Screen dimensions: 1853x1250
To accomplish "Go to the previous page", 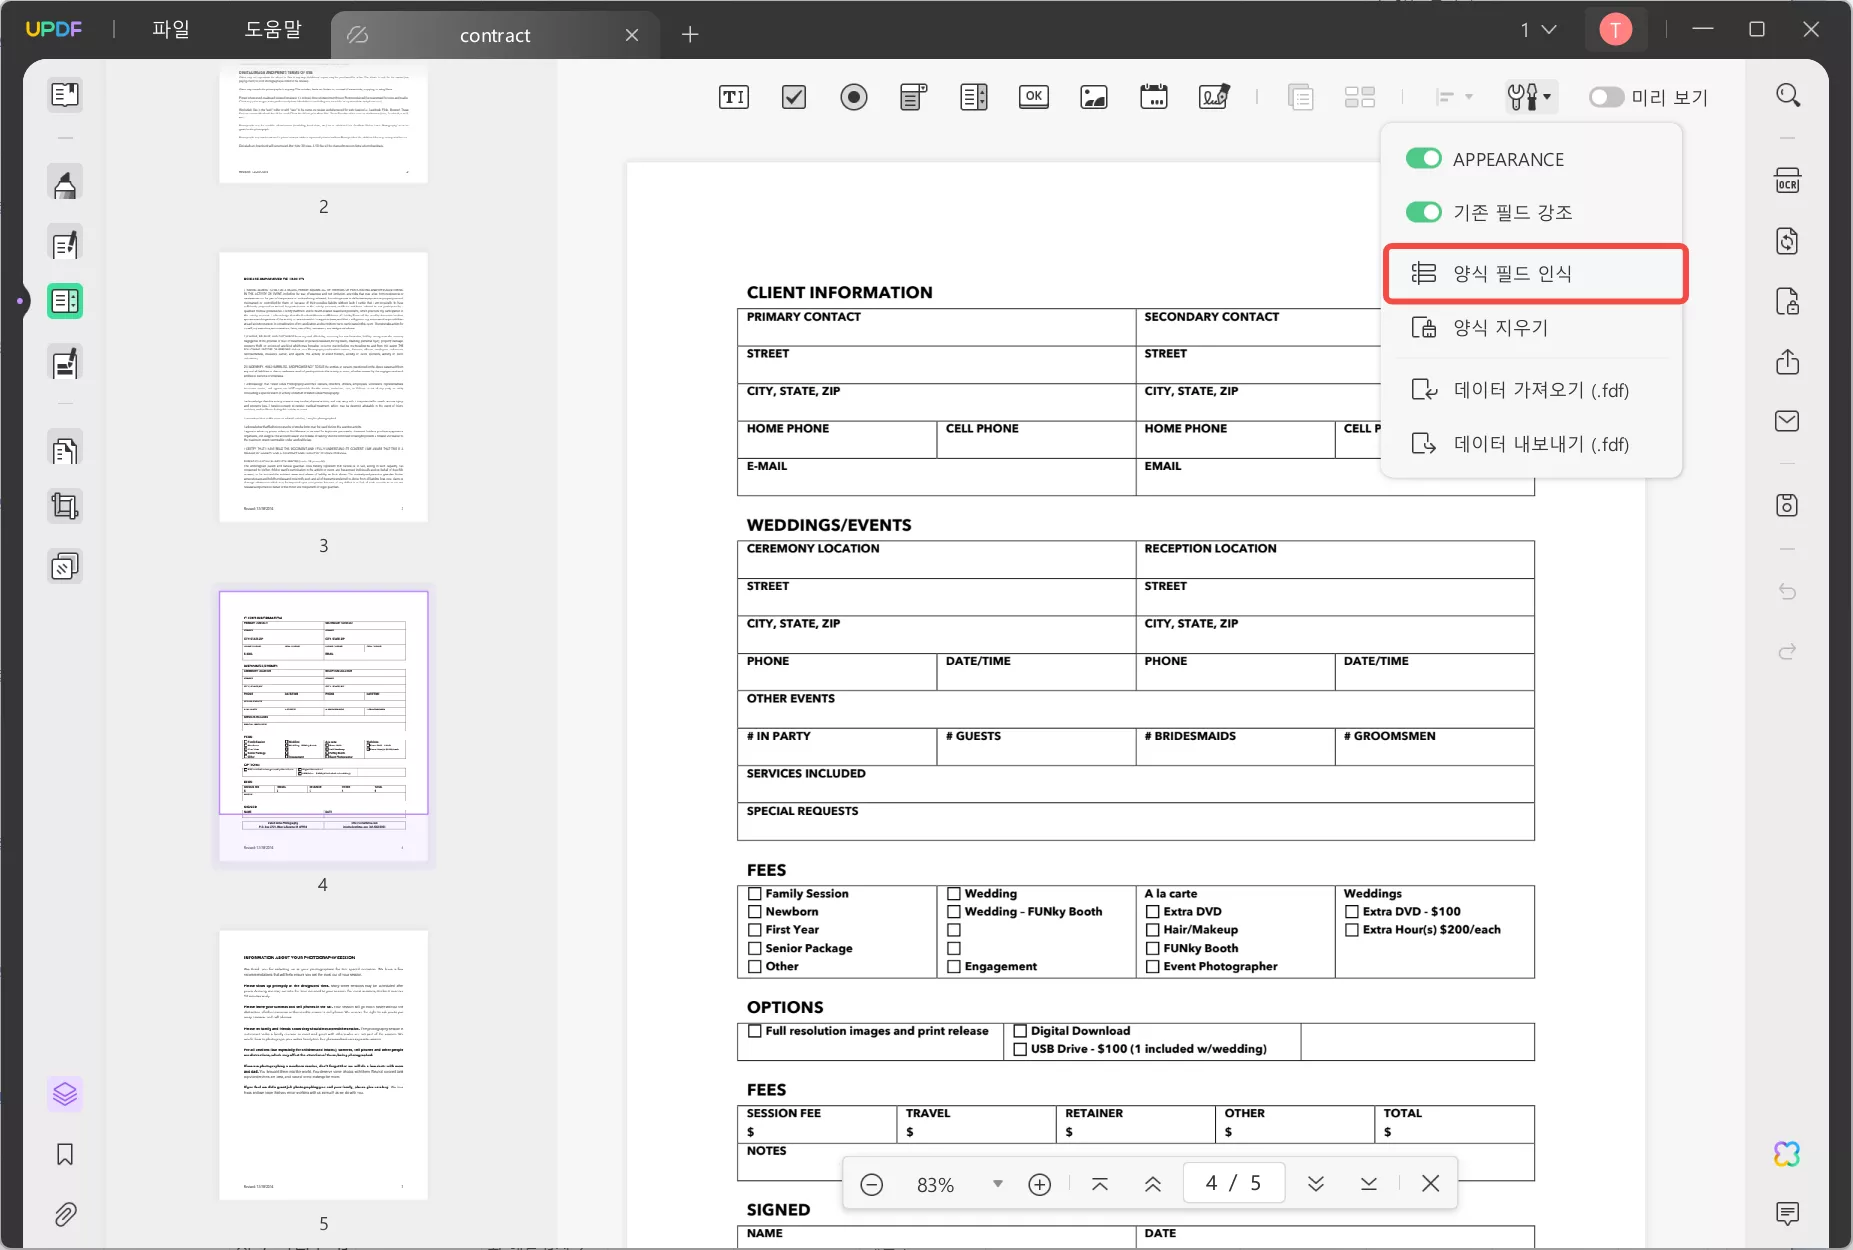I will (1153, 1184).
